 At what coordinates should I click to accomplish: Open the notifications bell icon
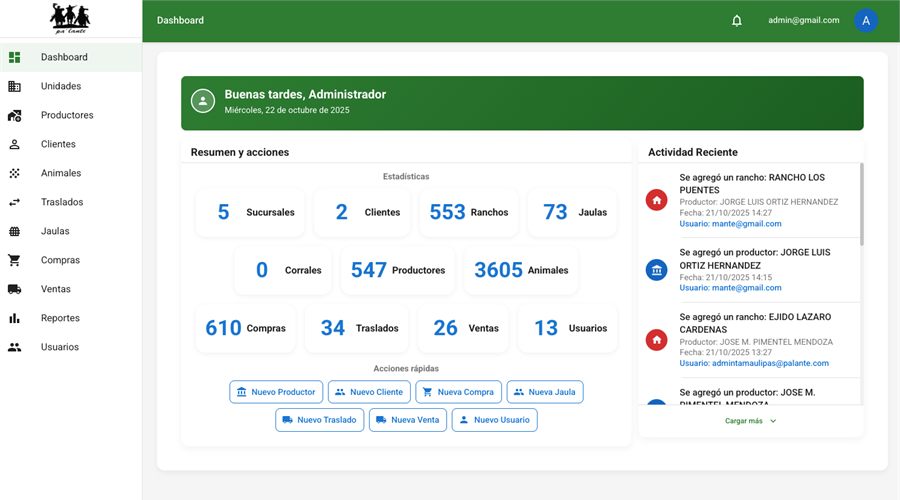pyautogui.click(x=736, y=21)
